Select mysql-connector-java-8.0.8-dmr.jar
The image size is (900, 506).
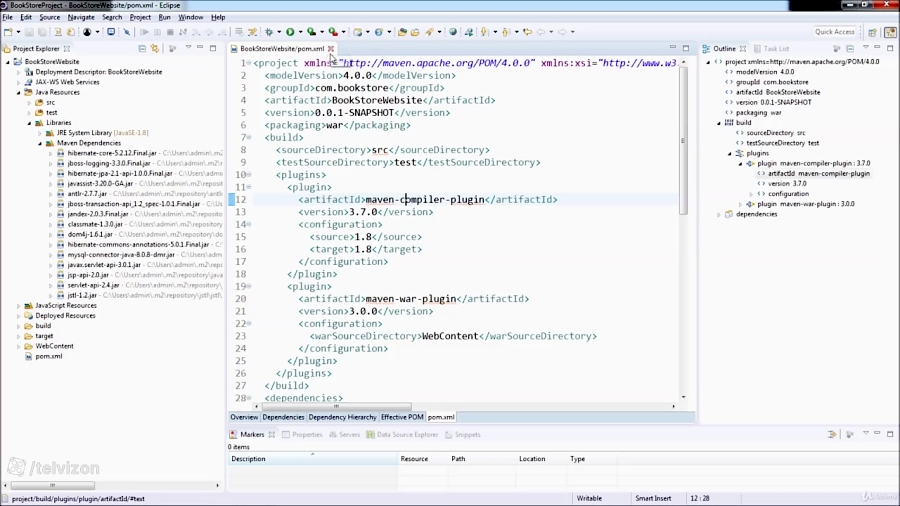pyautogui.click(x=121, y=255)
